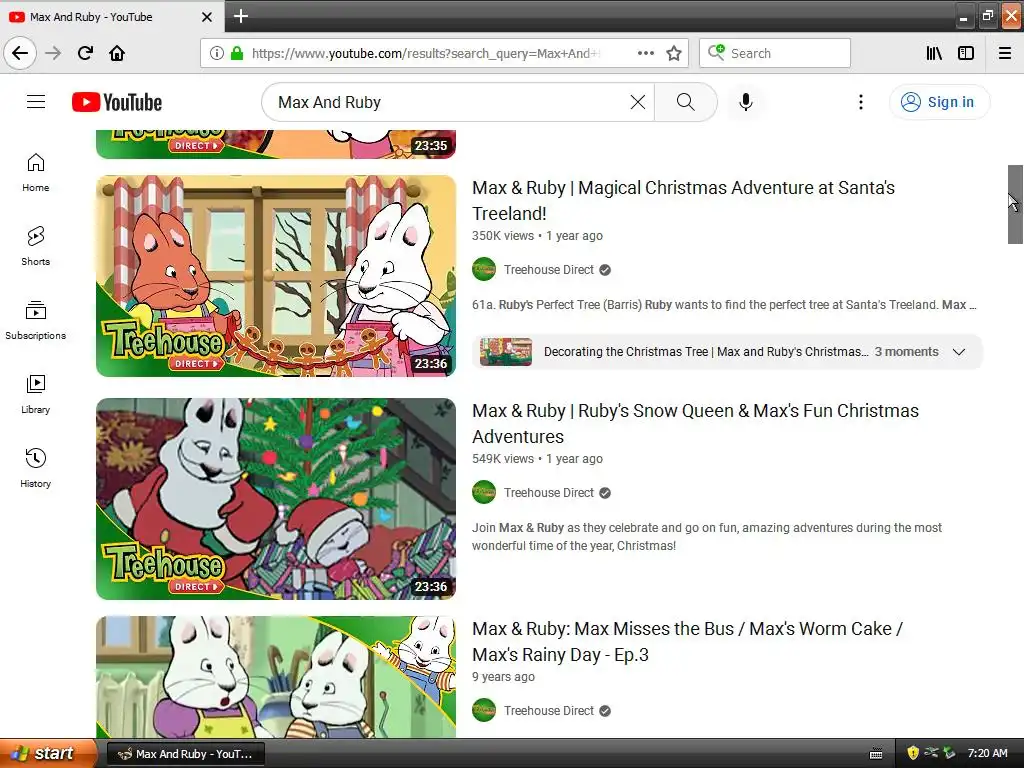The image size is (1024, 768).
Task: Click the Snow Queen video description text
Action: [707, 536]
